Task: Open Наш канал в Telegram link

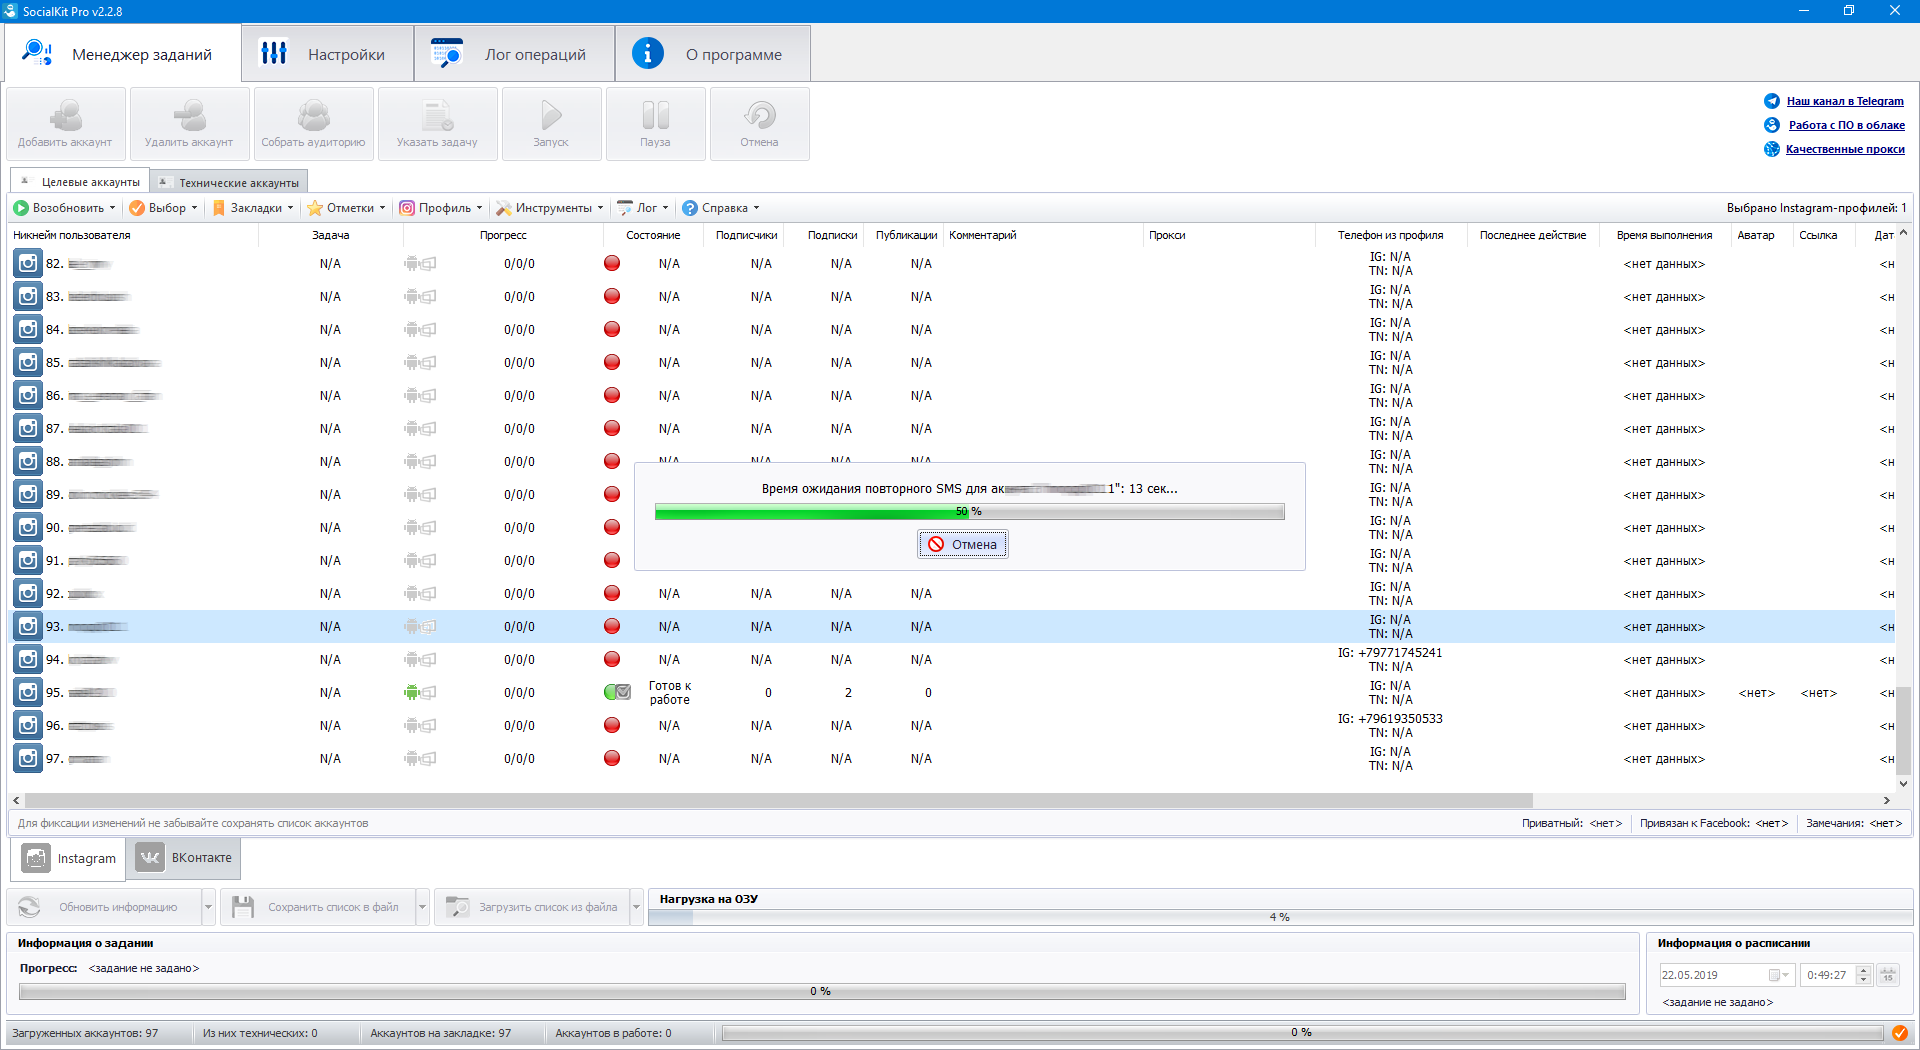Action: click(1845, 101)
